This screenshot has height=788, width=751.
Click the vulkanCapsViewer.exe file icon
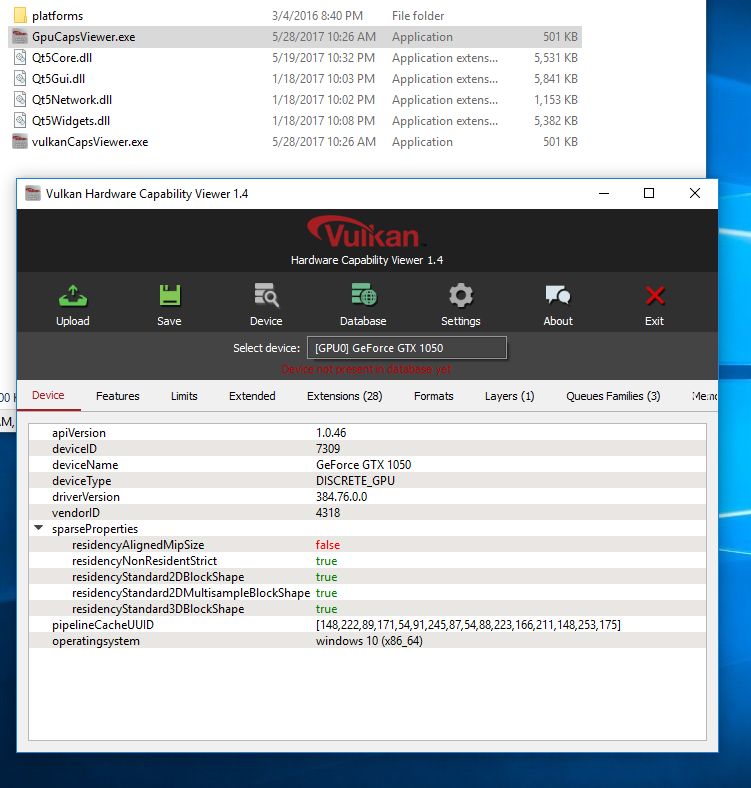(20, 142)
